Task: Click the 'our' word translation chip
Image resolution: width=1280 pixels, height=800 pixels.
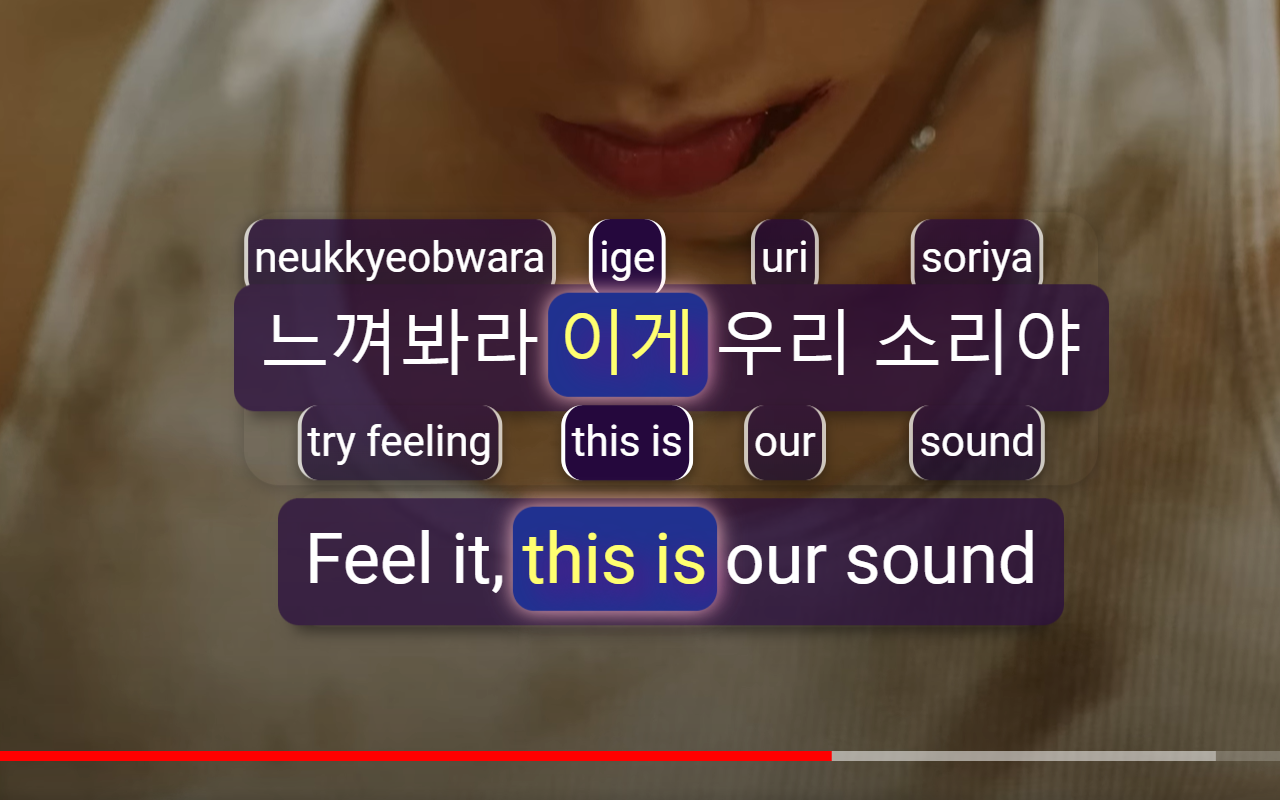Action: [x=785, y=442]
